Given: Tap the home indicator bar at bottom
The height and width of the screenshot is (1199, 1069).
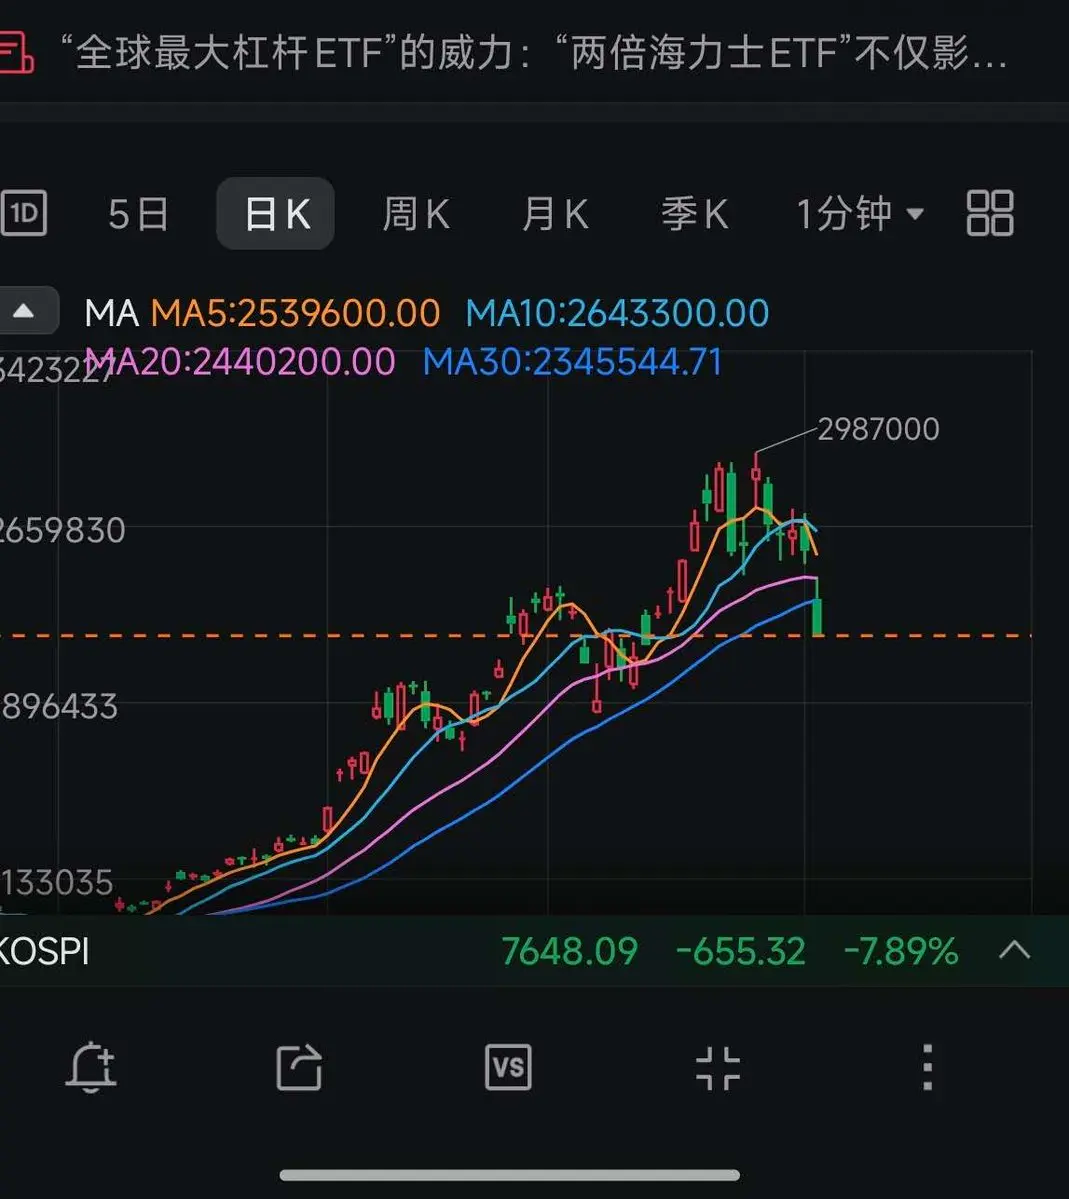Looking at the screenshot, I should coord(509,1175).
